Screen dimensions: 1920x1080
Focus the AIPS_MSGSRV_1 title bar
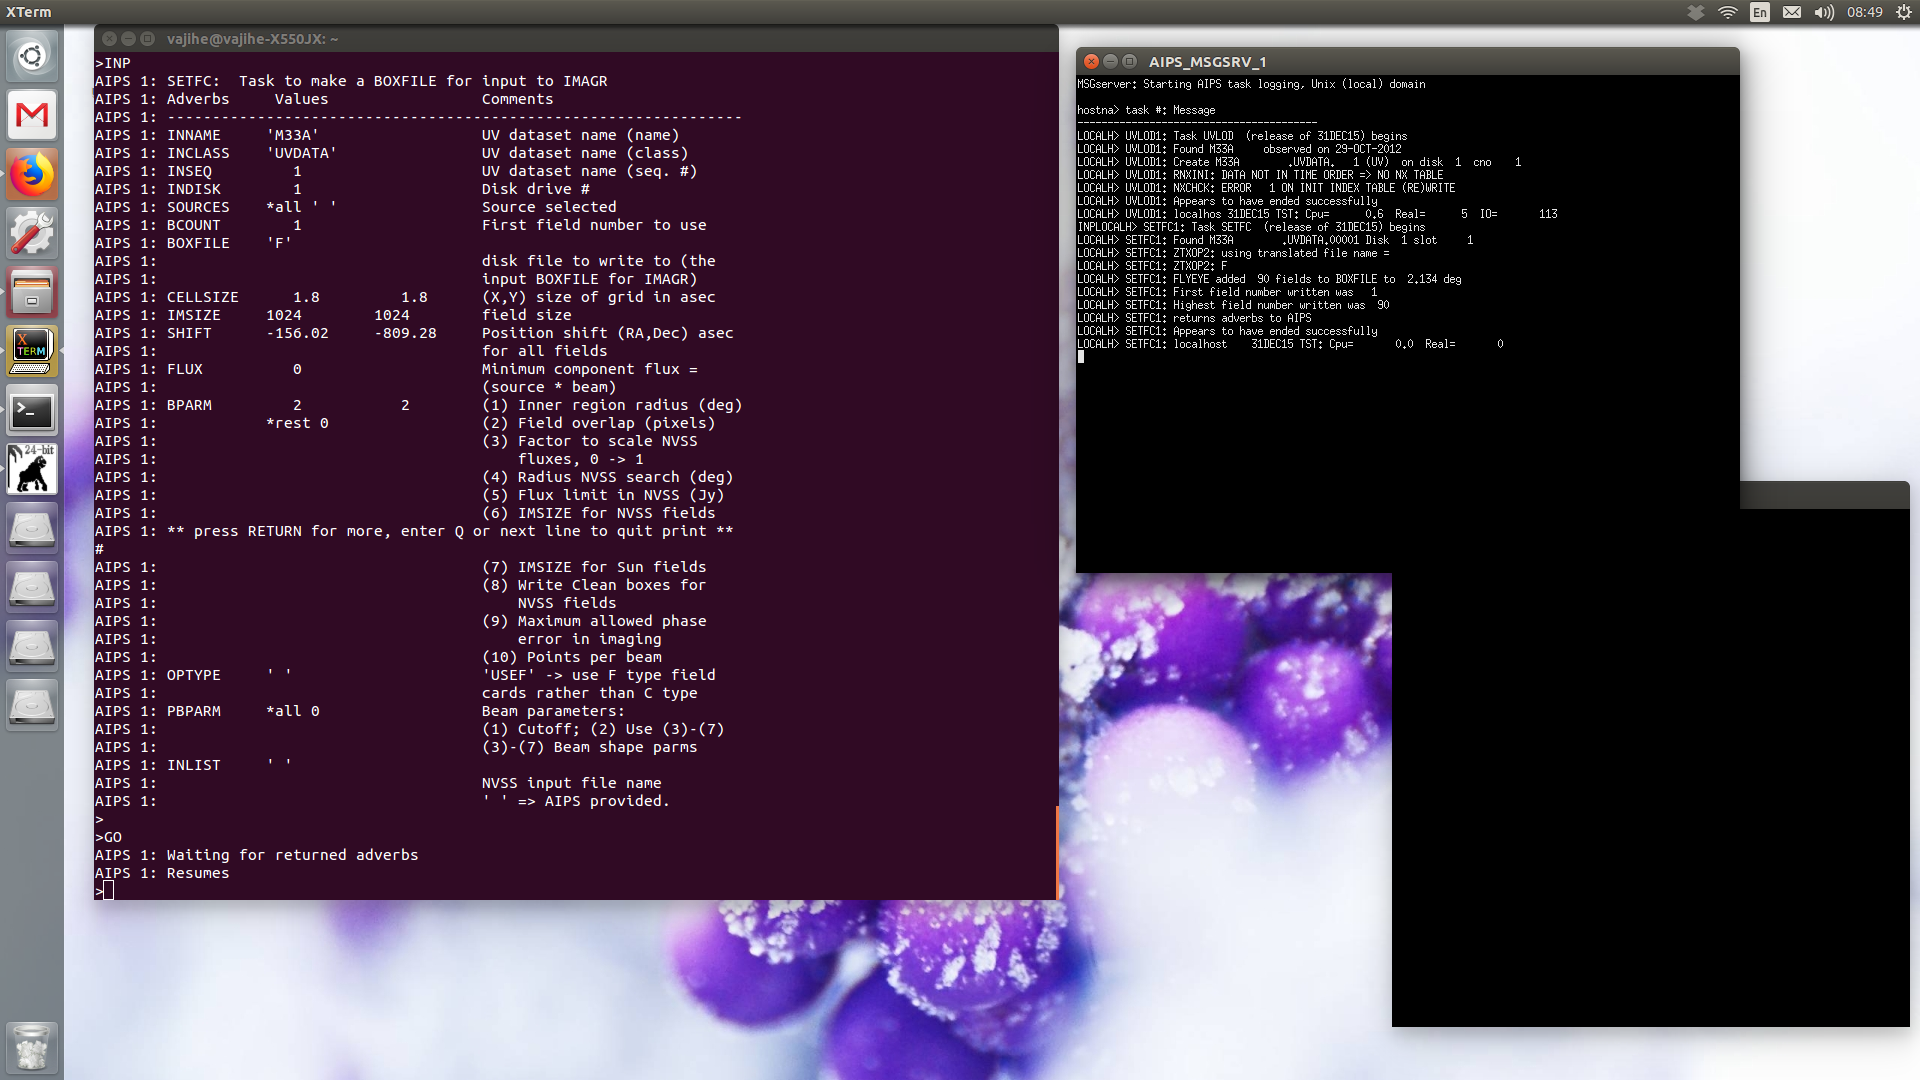pyautogui.click(x=1450, y=61)
